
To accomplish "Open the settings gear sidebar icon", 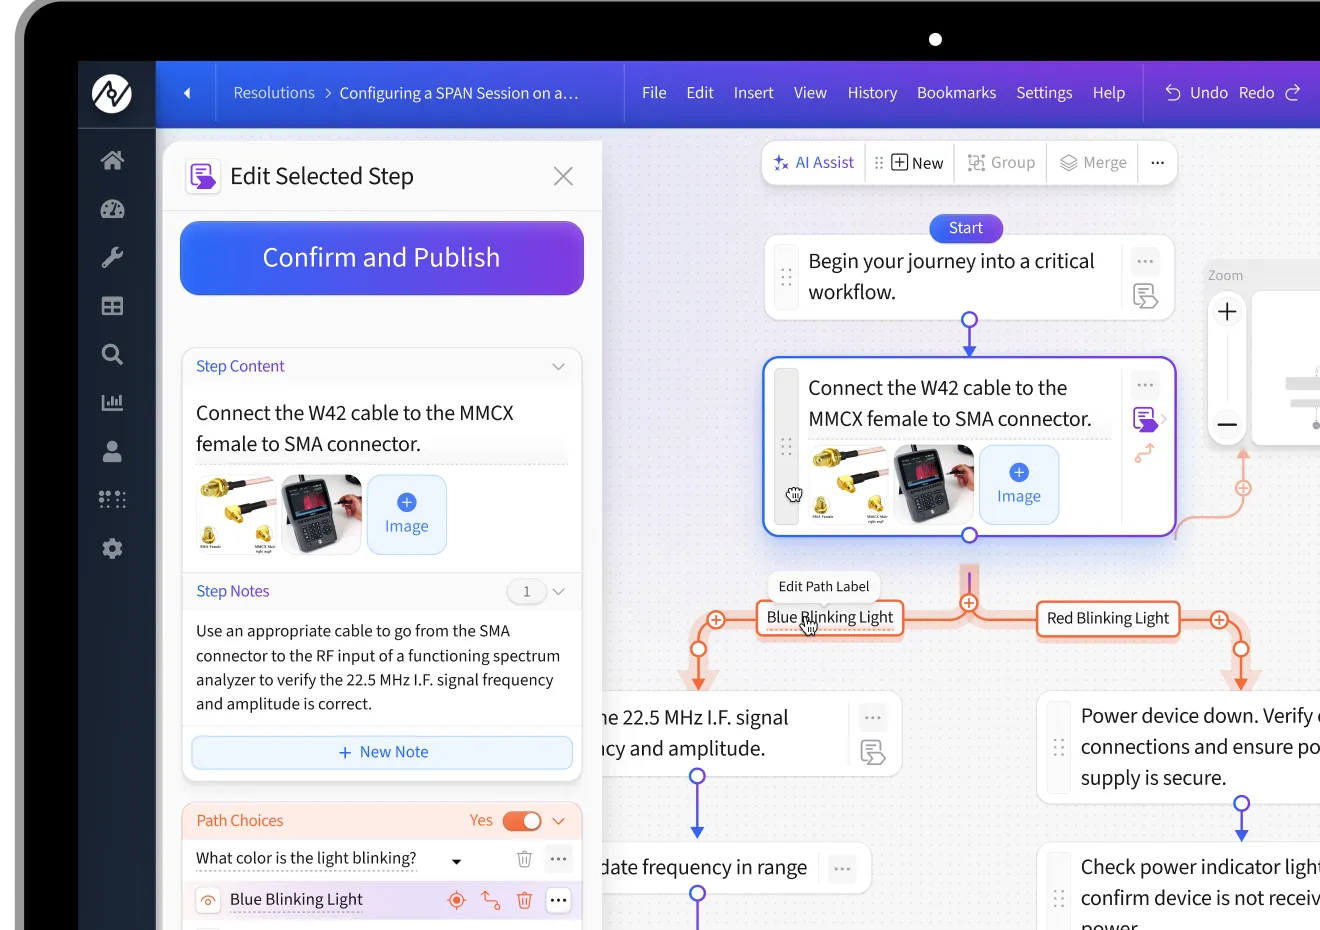I will [x=112, y=548].
